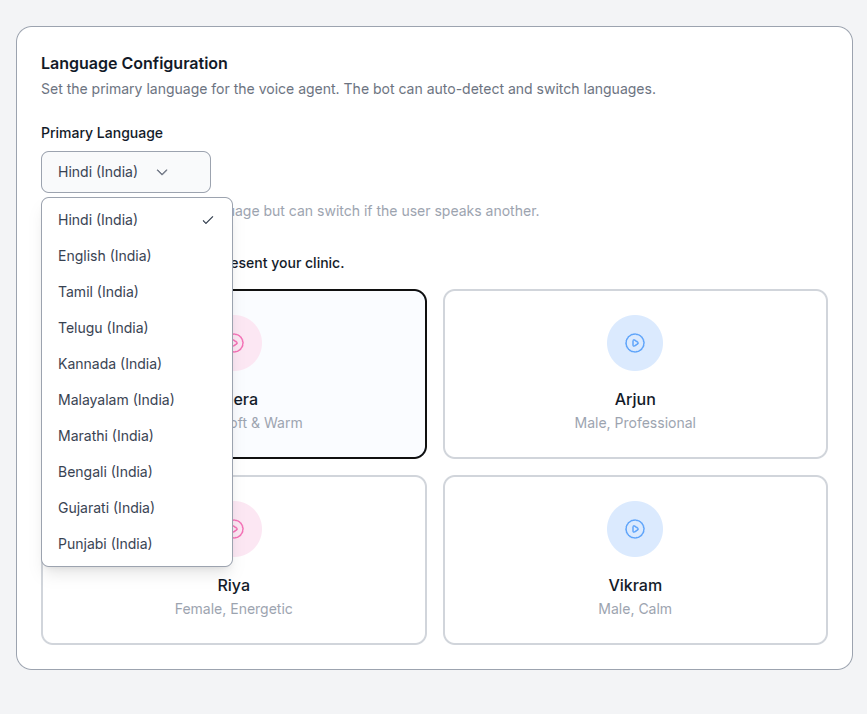Open the Primary Language combo box
867x714 pixels.
point(125,171)
